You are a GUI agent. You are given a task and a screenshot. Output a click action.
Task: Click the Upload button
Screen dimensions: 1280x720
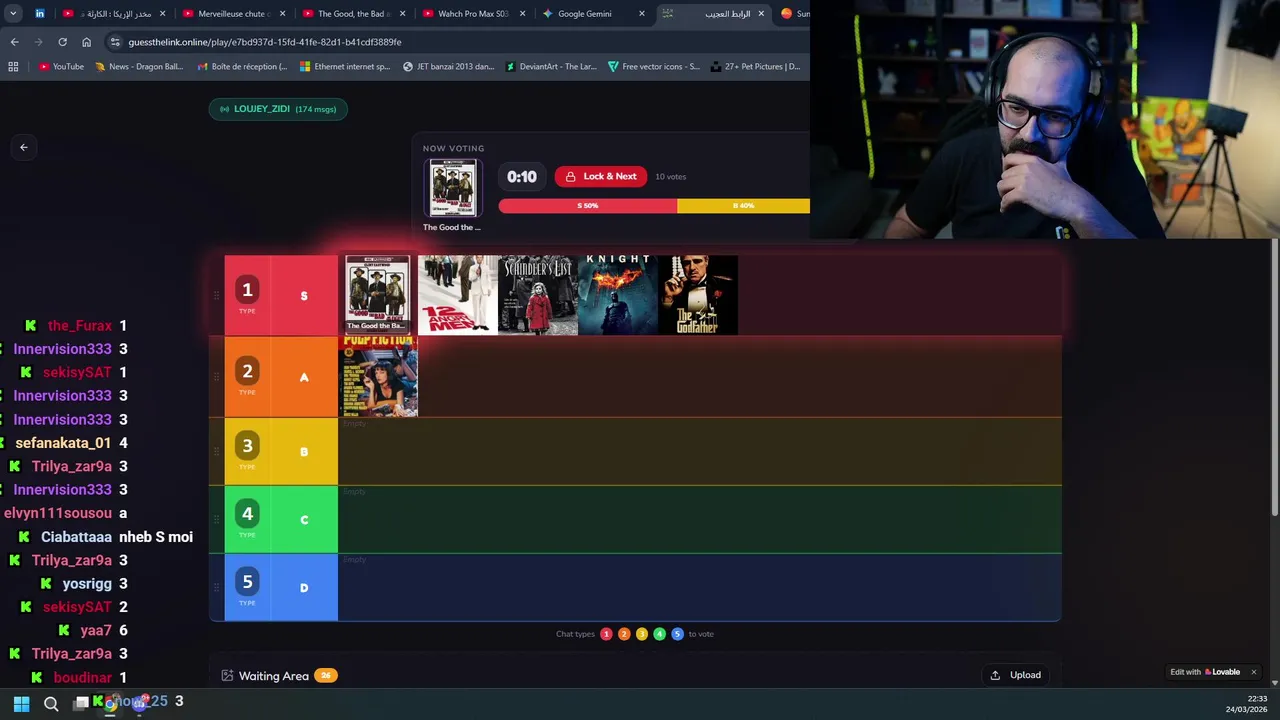(x=1015, y=675)
